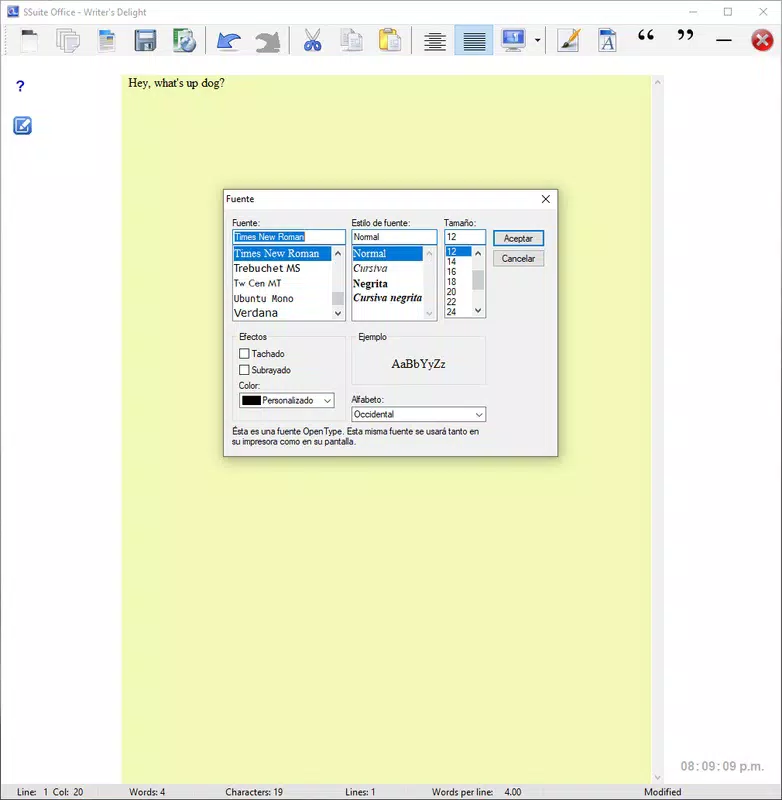Click the globe document export icon
782x800 pixels.
[184, 40]
